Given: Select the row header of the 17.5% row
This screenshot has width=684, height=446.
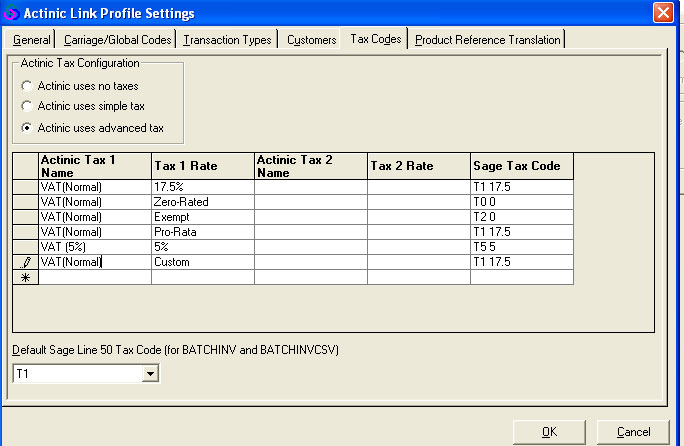Looking at the screenshot, I should click(25, 187).
